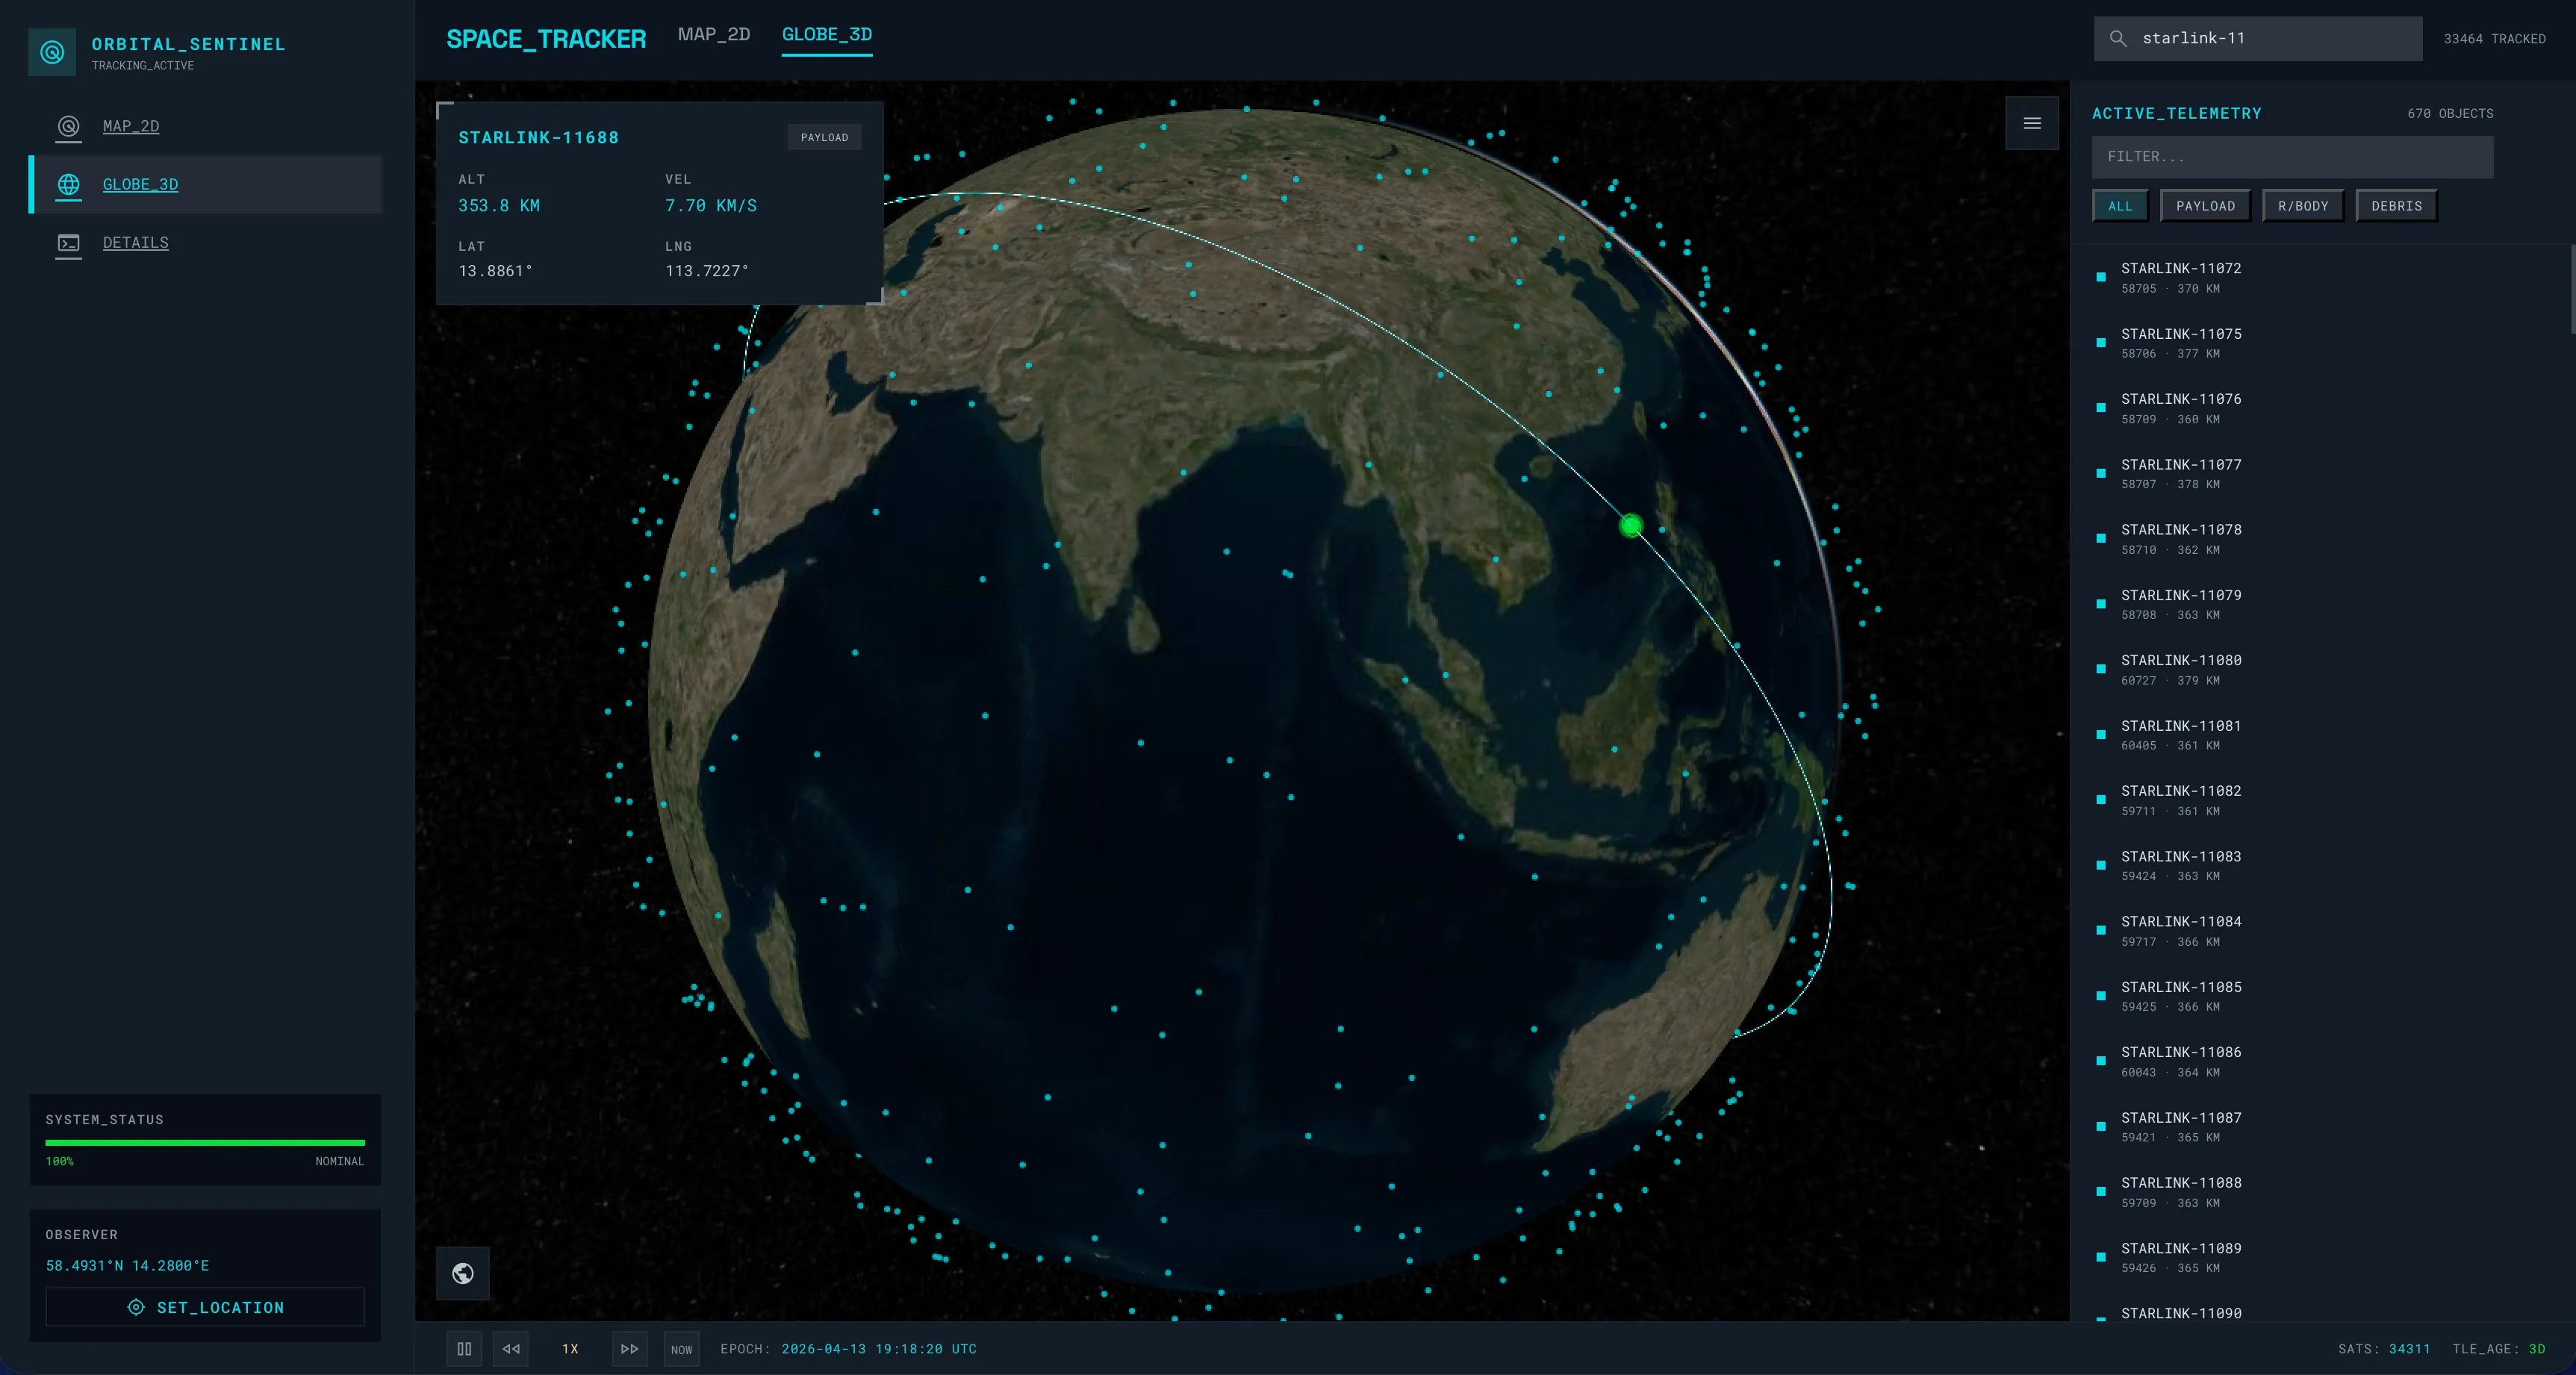The height and width of the screenshot is (1375, 2576).
Task: Click the DETAILS terminal icon
Action: click(x=68, y=242)
